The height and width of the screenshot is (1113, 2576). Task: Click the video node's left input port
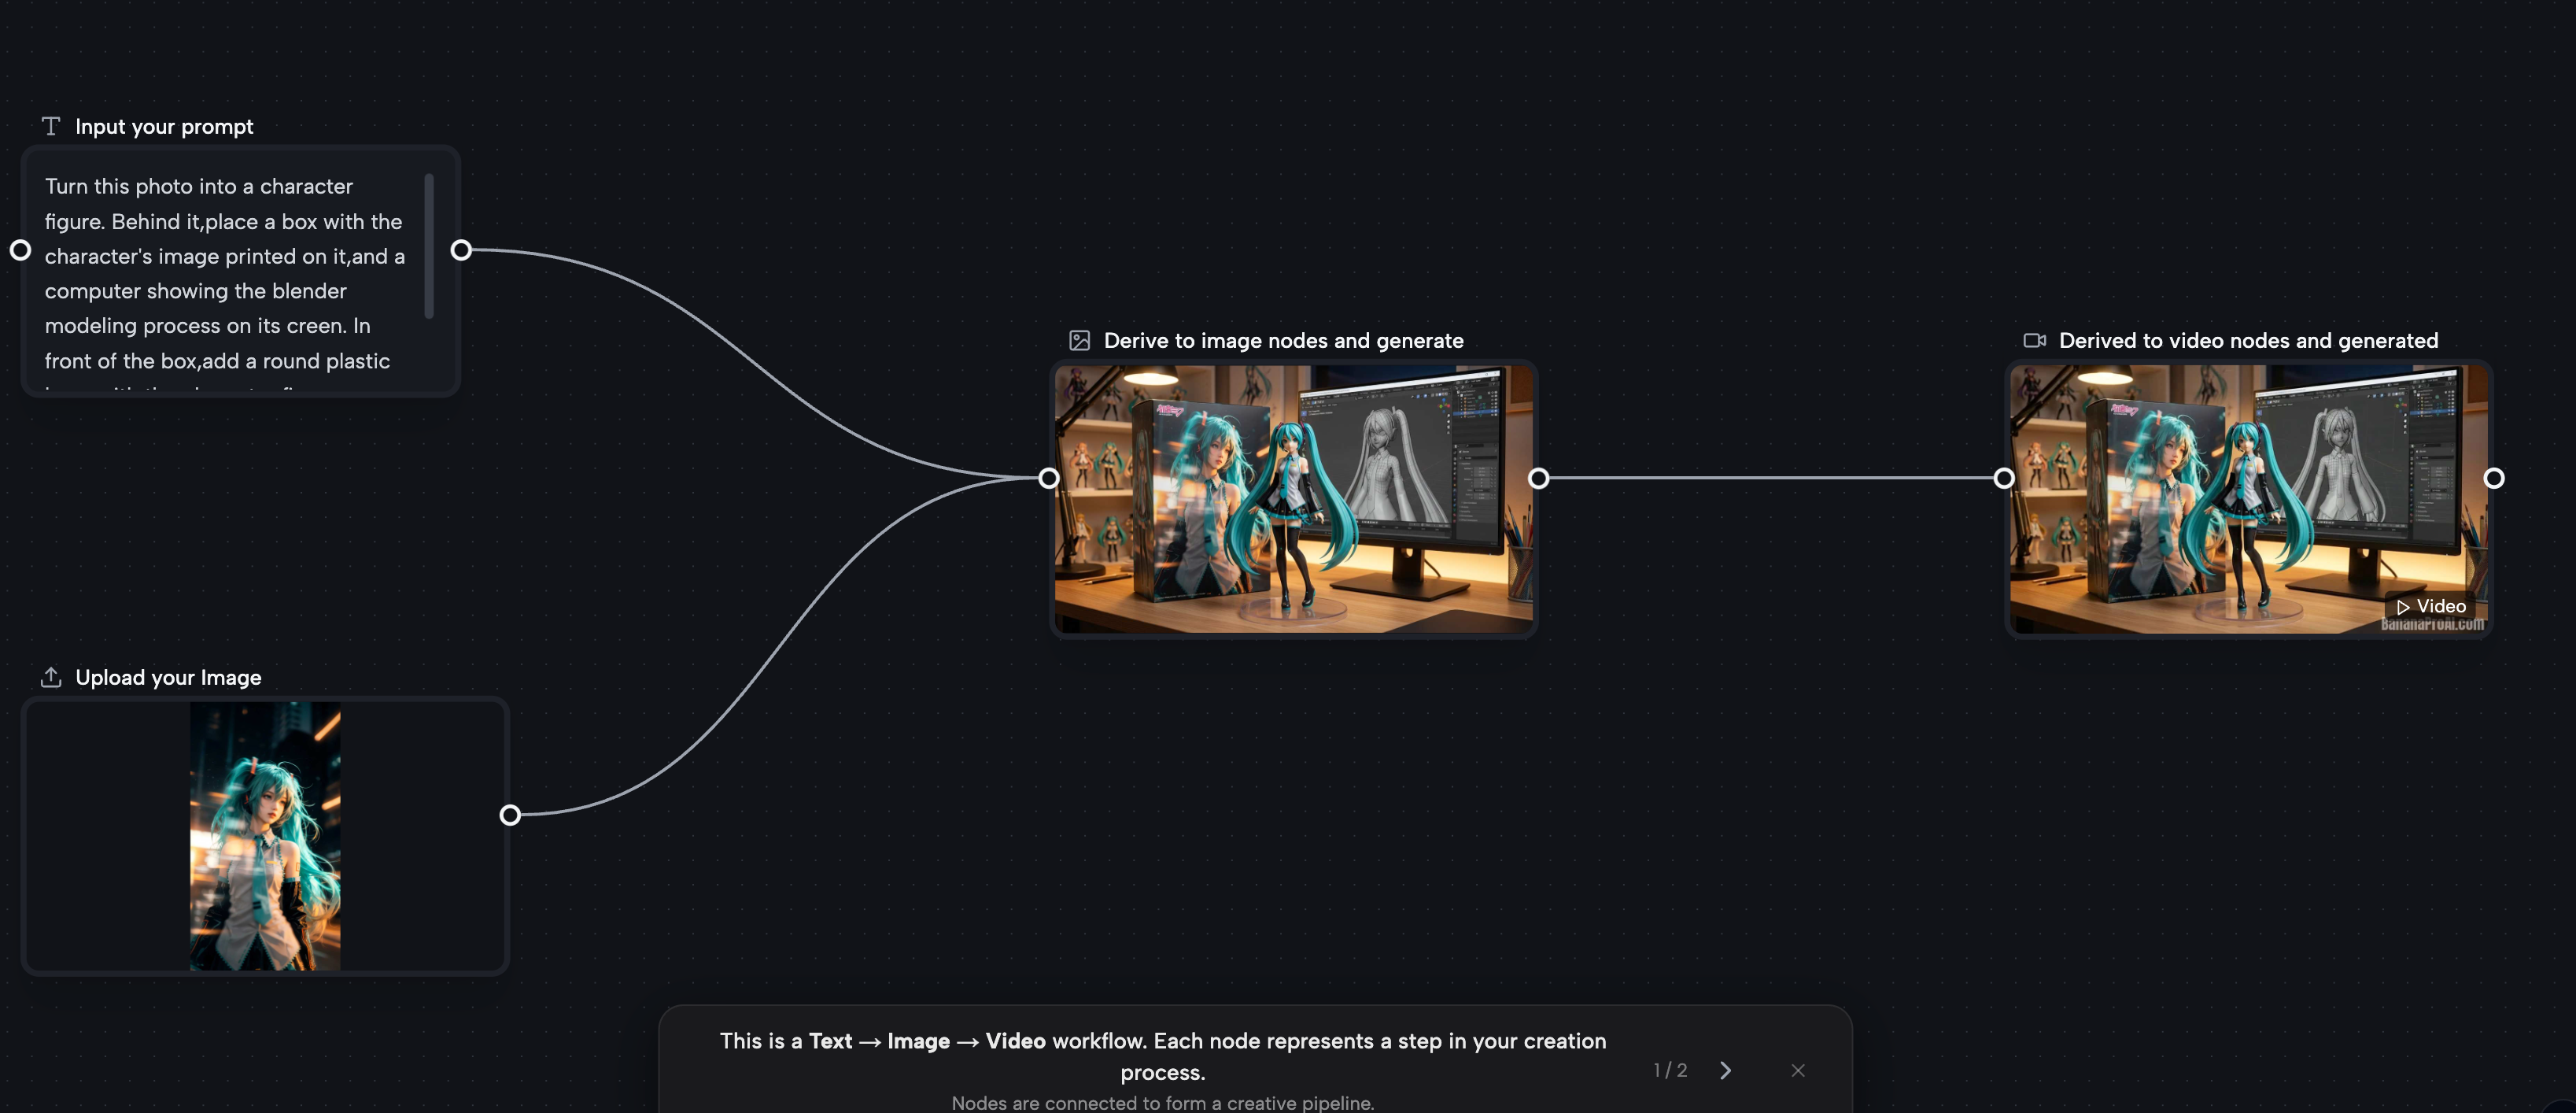(2004, 478)
